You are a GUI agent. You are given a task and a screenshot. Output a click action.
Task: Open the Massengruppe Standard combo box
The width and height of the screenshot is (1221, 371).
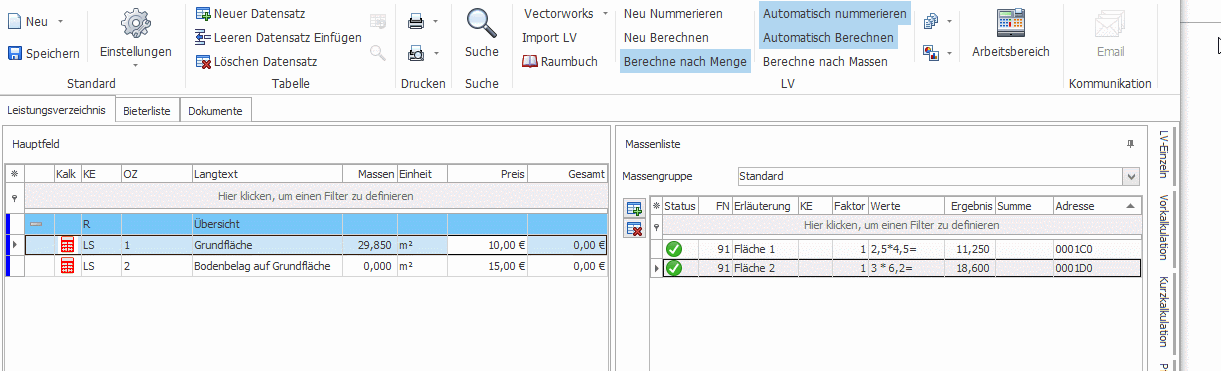938,176
